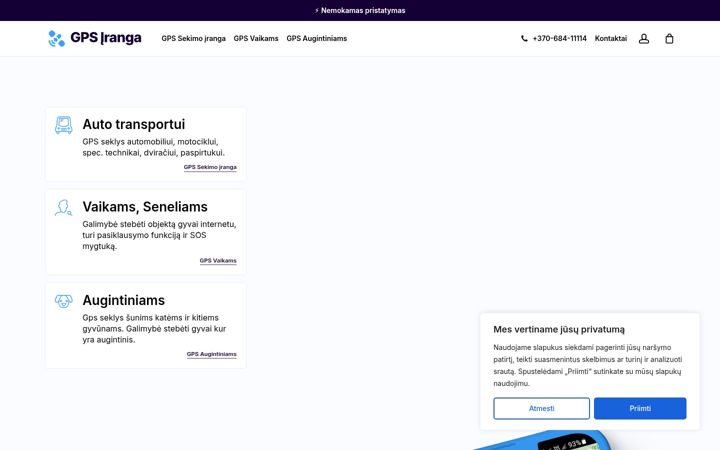Follow GPS Sekimo įranga link in Auto transportui card

210,167
